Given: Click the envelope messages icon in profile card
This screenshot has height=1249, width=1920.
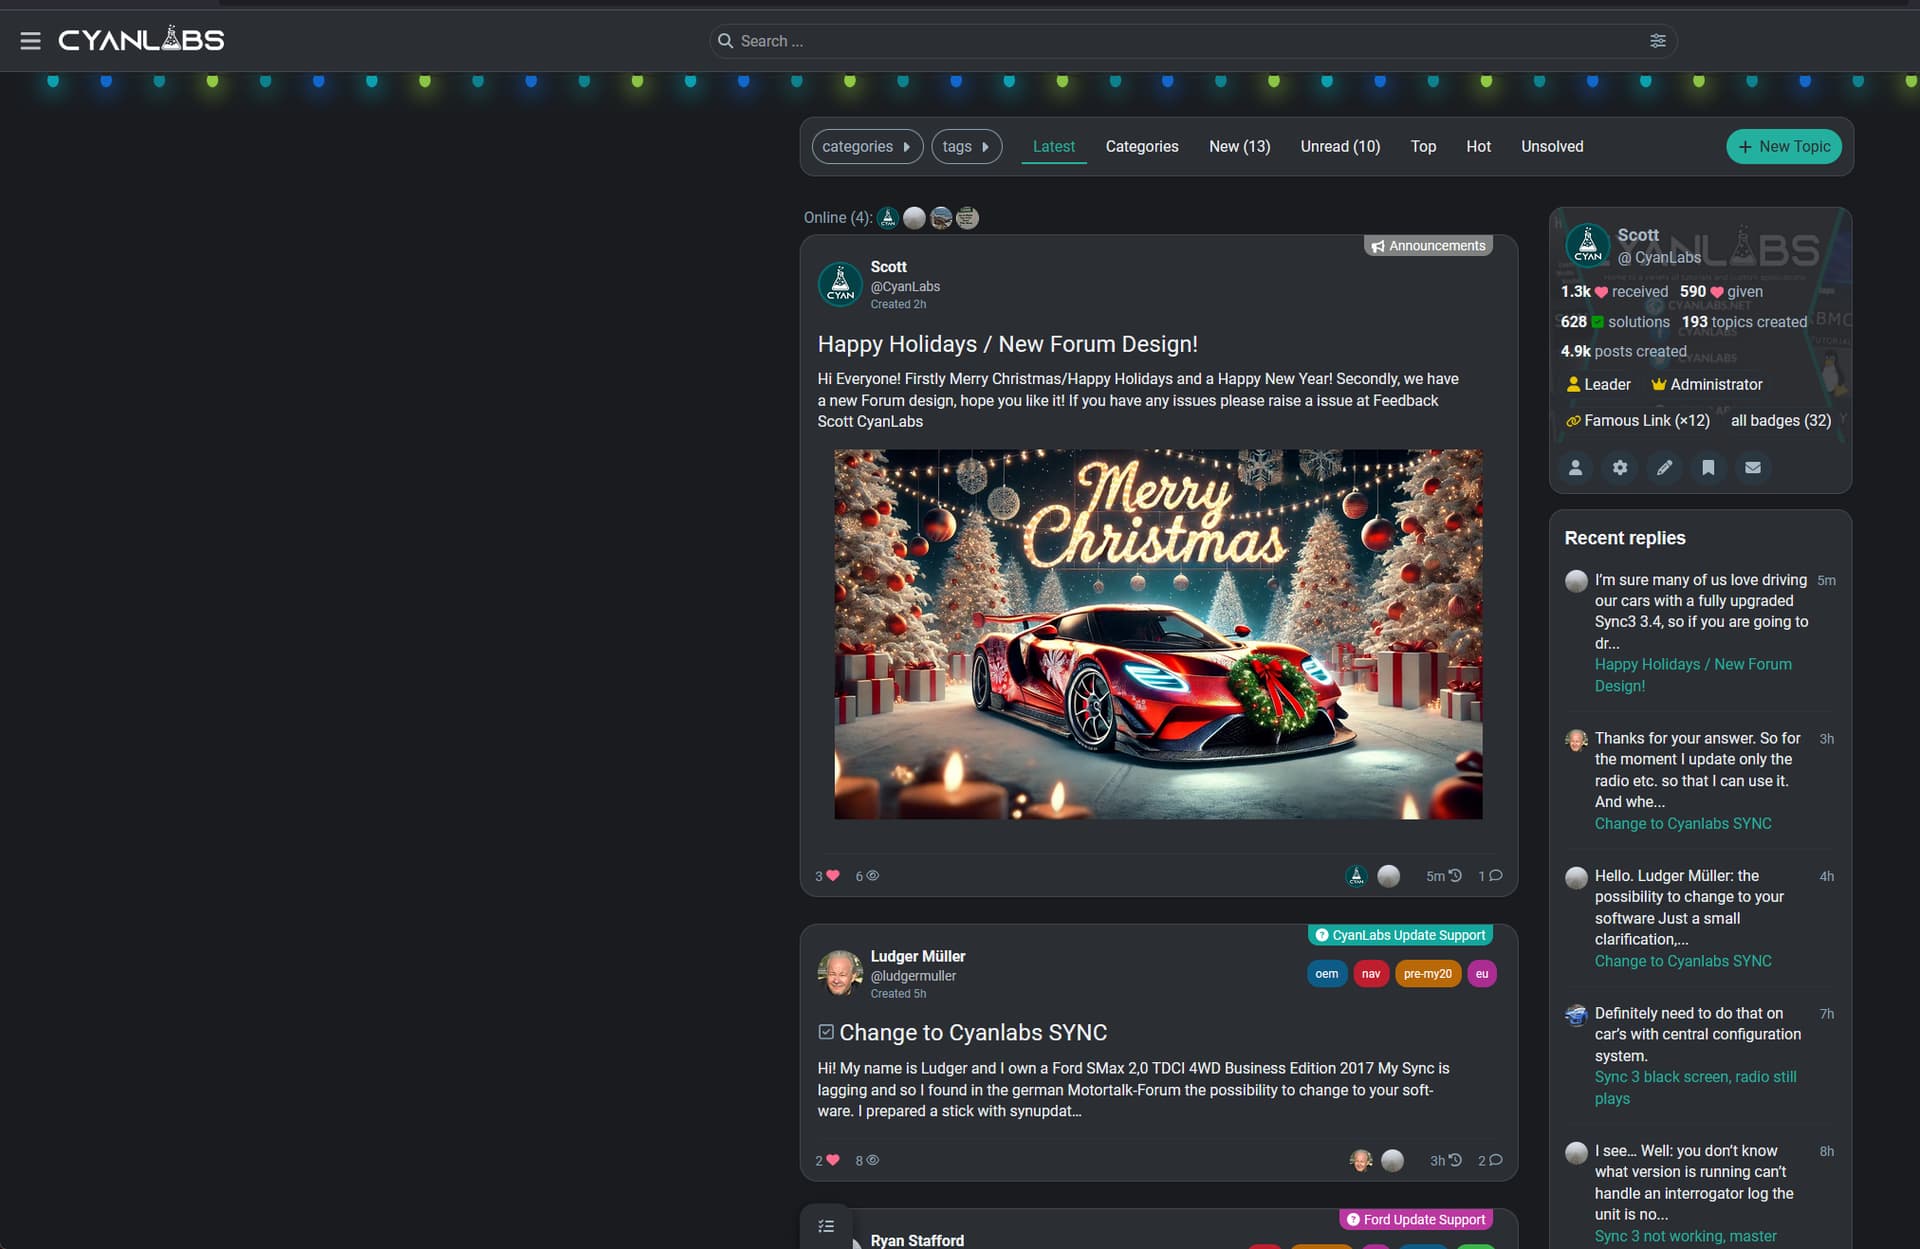Looking at the screenshot, I should [x=1752, y=468].
